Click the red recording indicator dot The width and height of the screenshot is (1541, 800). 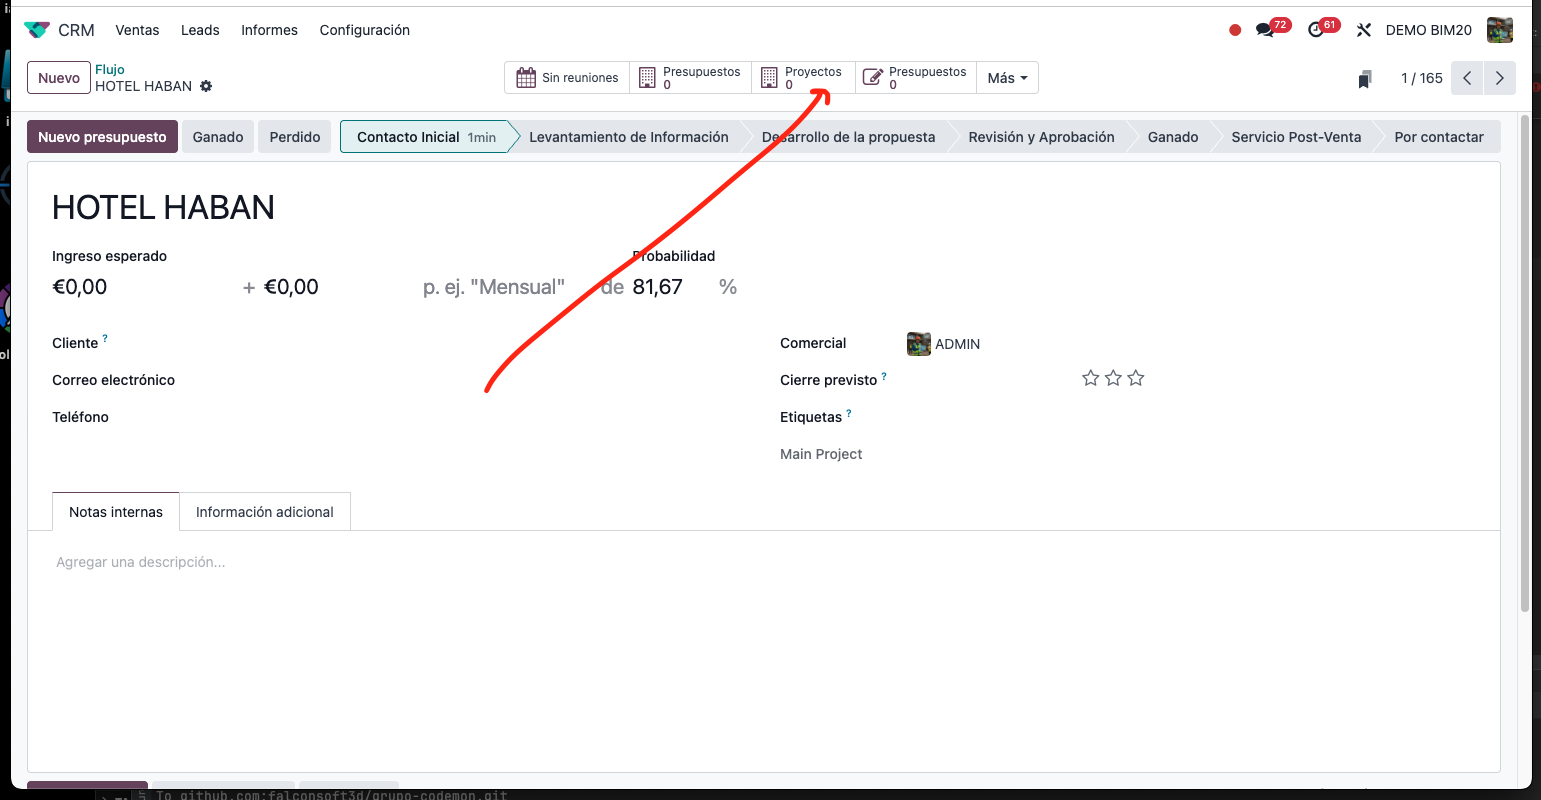[x=1235, y=30]
